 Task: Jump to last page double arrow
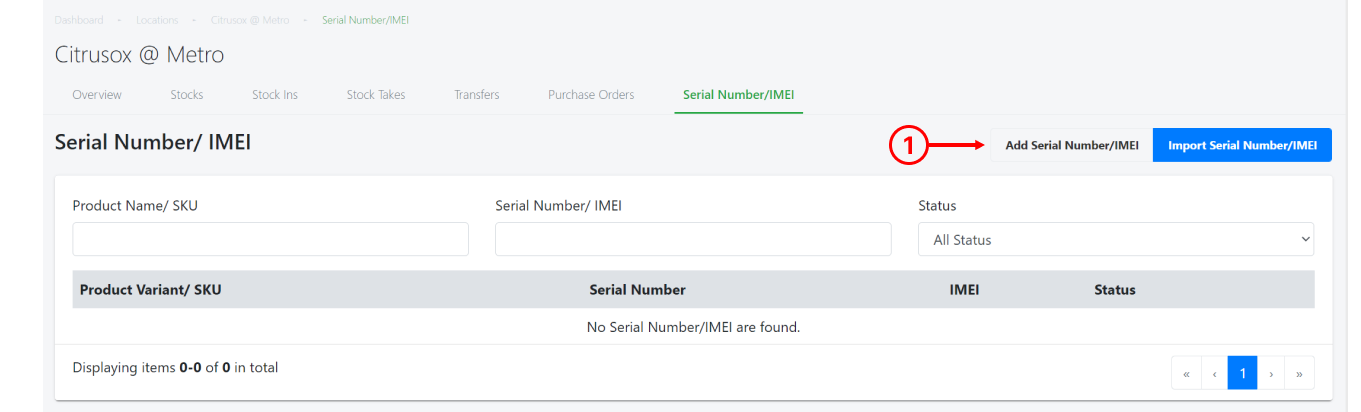[x=1299, y=373]
